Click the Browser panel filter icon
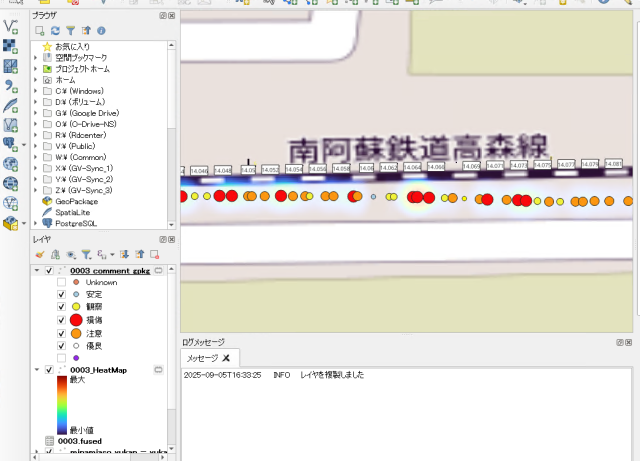640x461 pixels. point(71,31)
